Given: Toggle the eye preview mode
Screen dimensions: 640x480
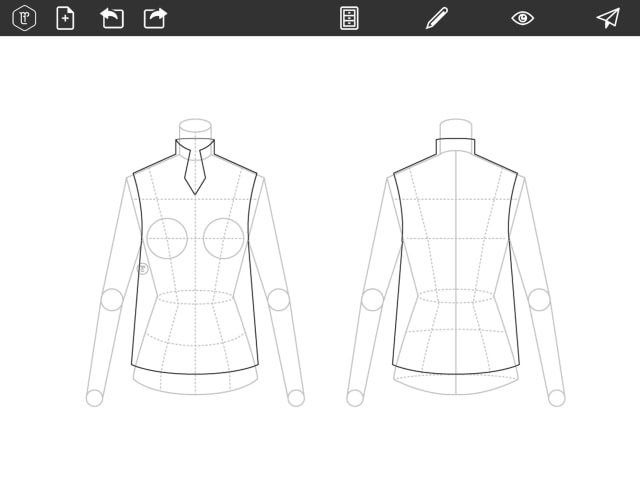Looking at the screenshot, I should [x=522, y=18].
